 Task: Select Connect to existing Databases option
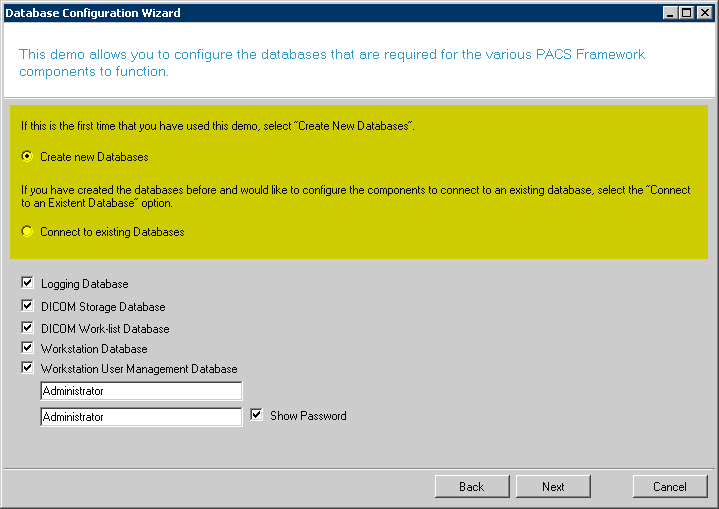[x=27, y=232]
